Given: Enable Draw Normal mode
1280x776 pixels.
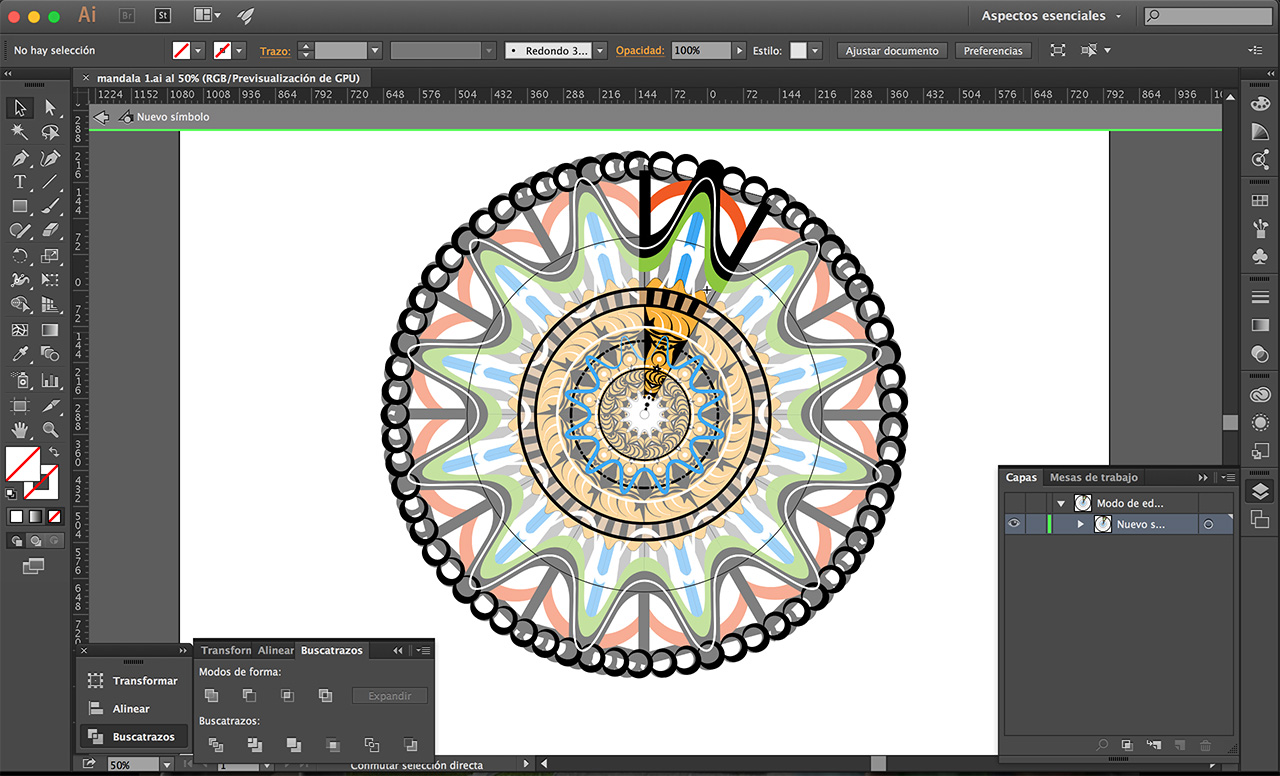Looking at the screenshot, I should [x=16, y=541].
